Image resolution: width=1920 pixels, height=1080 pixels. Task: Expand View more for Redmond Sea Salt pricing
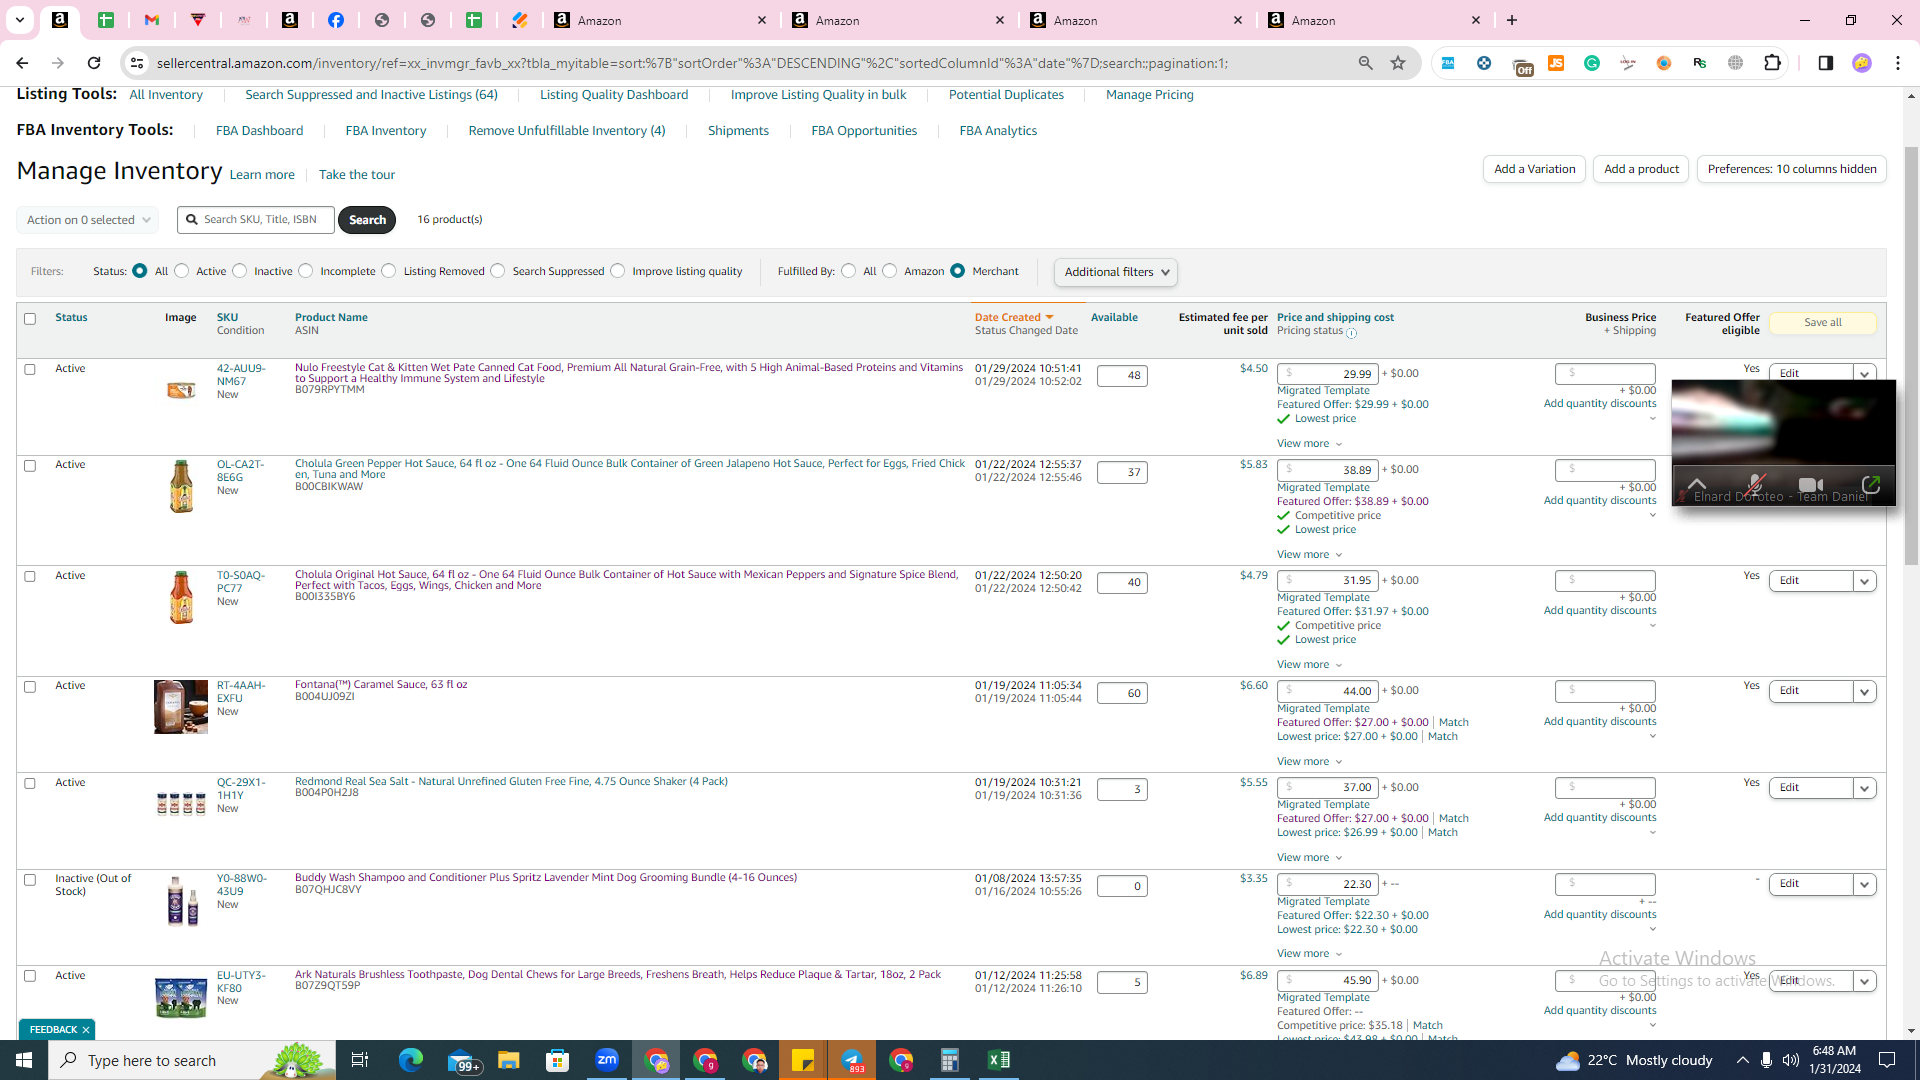pos(1309,858)
